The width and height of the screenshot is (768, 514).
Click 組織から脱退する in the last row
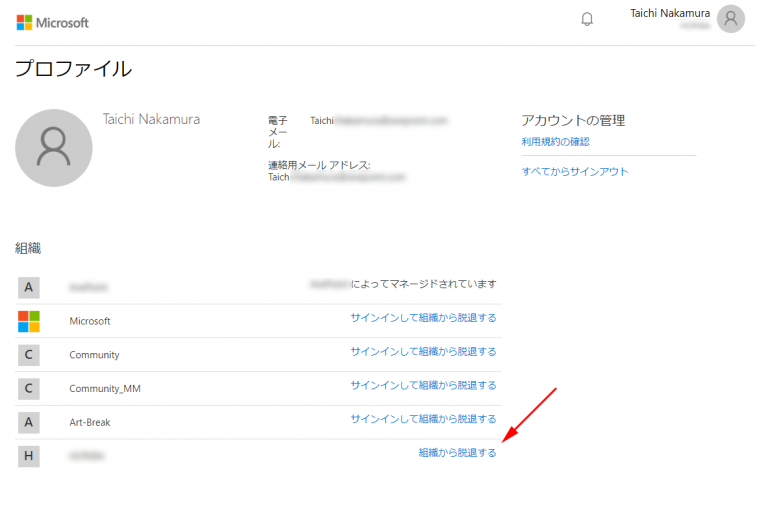pyautogui.click(x=457, y=453)
